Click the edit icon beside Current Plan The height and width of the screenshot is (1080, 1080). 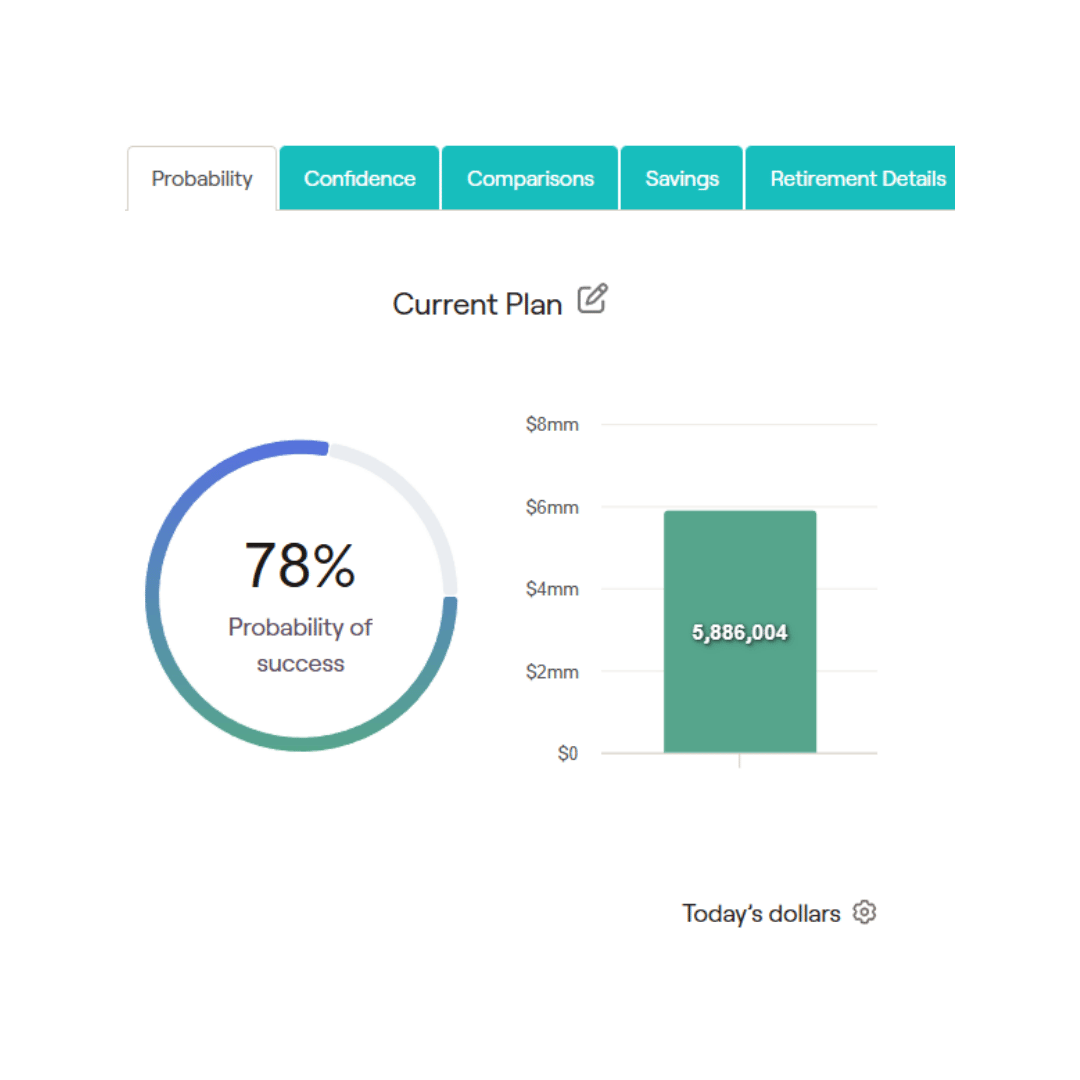(592, 300)
